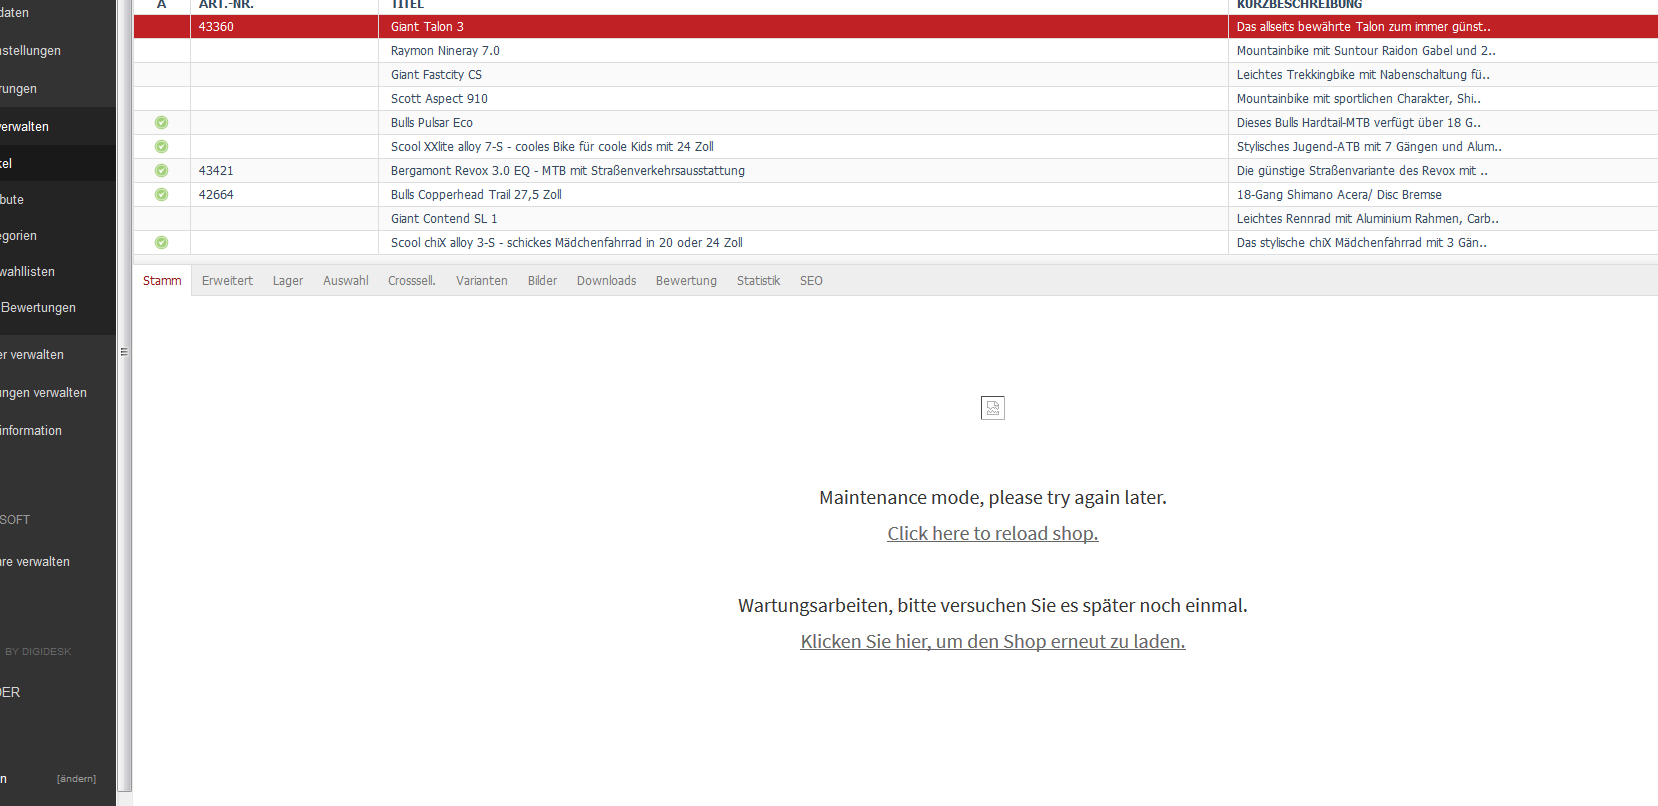Go to the Lager tab
Viewport: 1658px width, 806px height.
click(287, 281)
